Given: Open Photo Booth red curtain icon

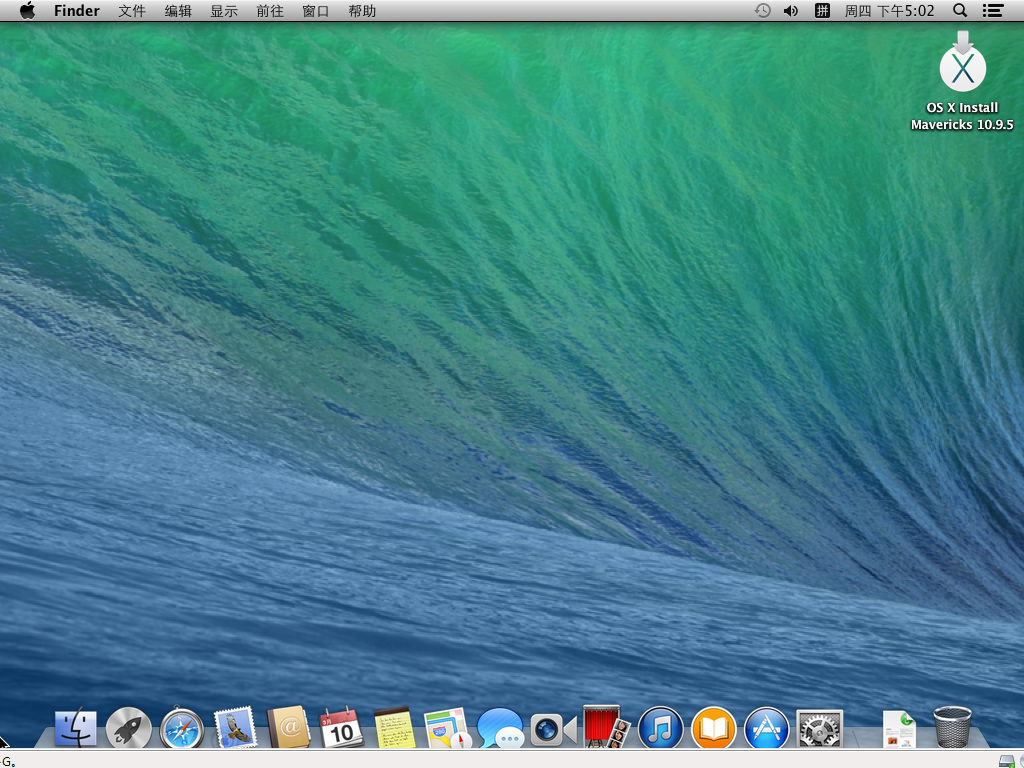Looking at the screenshot, I should coord(607,727).
